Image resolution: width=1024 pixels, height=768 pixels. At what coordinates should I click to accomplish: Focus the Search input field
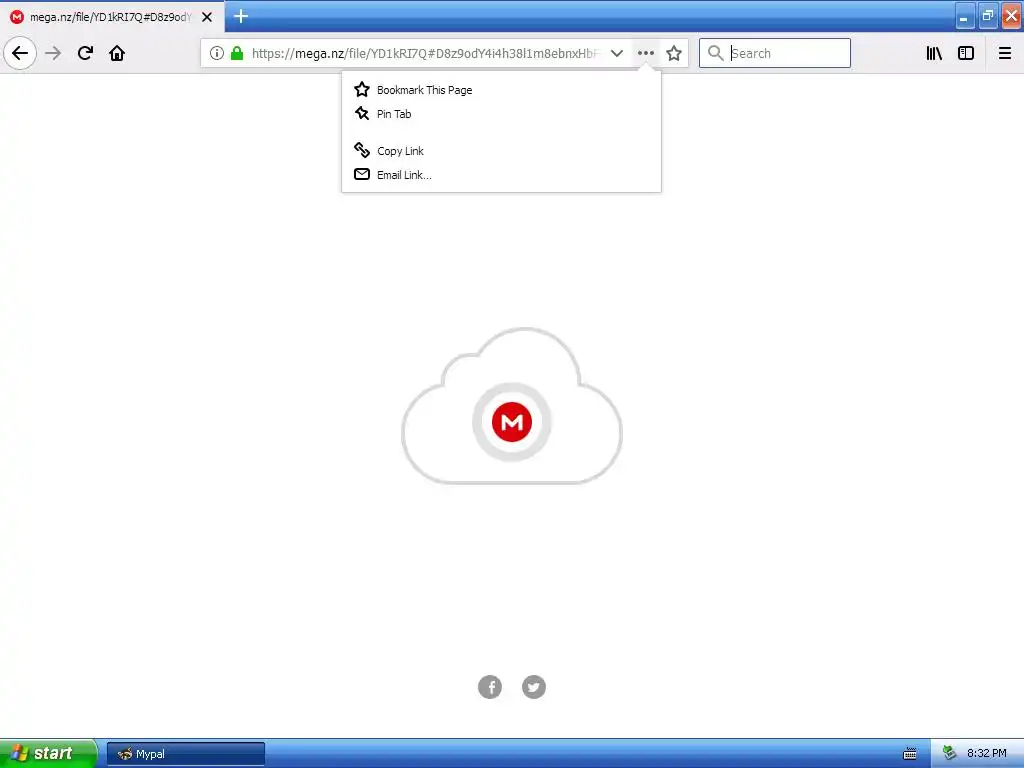pos(775,53)
